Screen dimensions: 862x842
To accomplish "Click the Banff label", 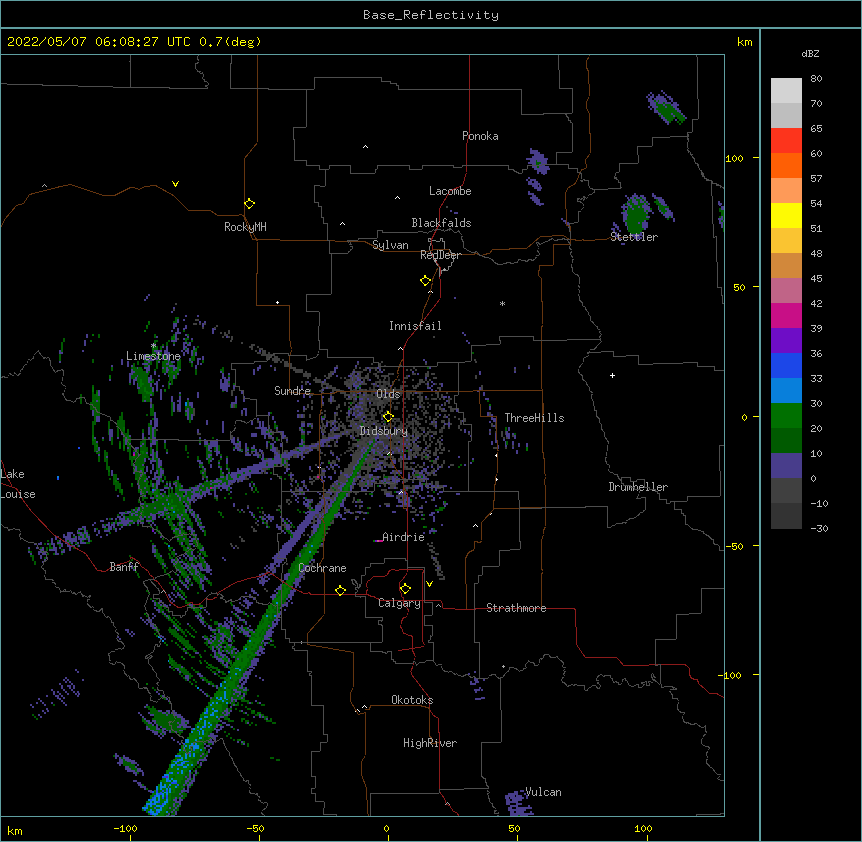I will tap(124, 567).
